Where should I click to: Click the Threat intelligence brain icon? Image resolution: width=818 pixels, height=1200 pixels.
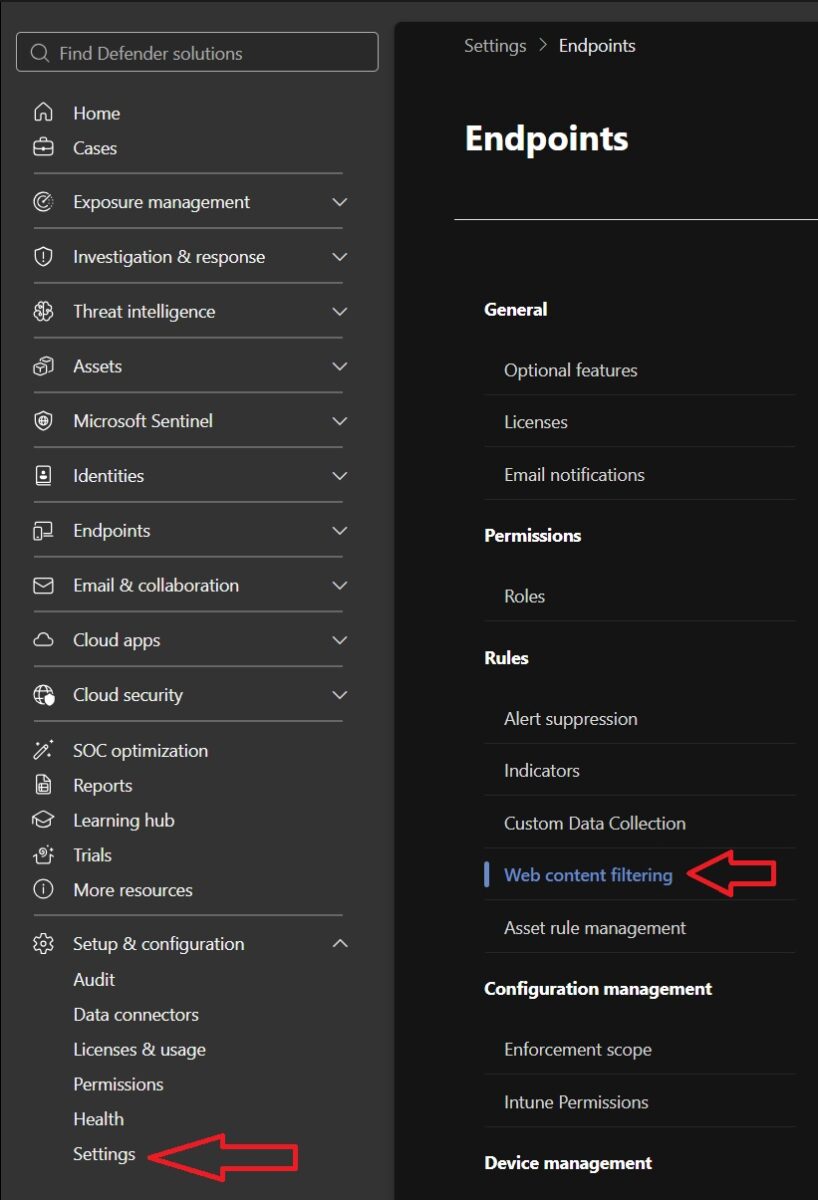43,311
